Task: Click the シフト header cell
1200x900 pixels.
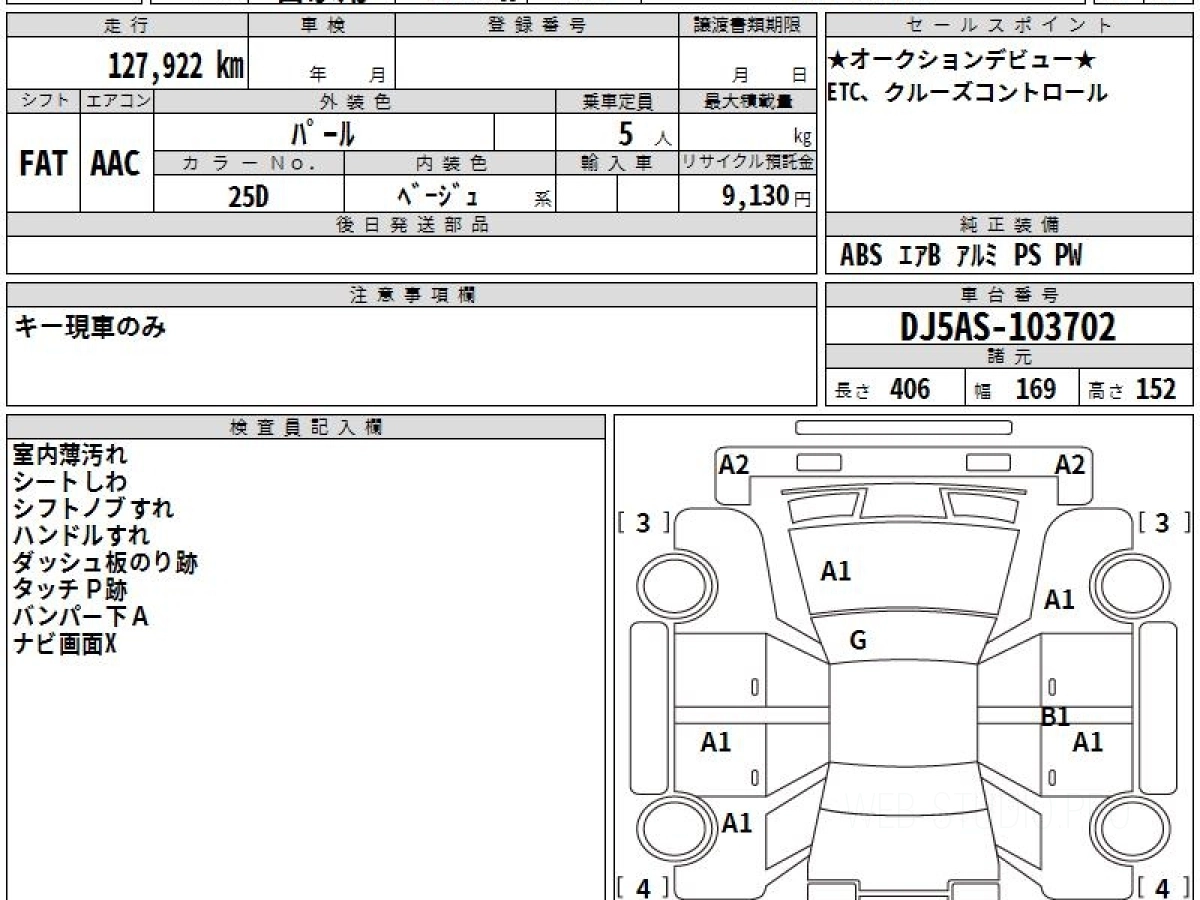Action: point(43,101)
